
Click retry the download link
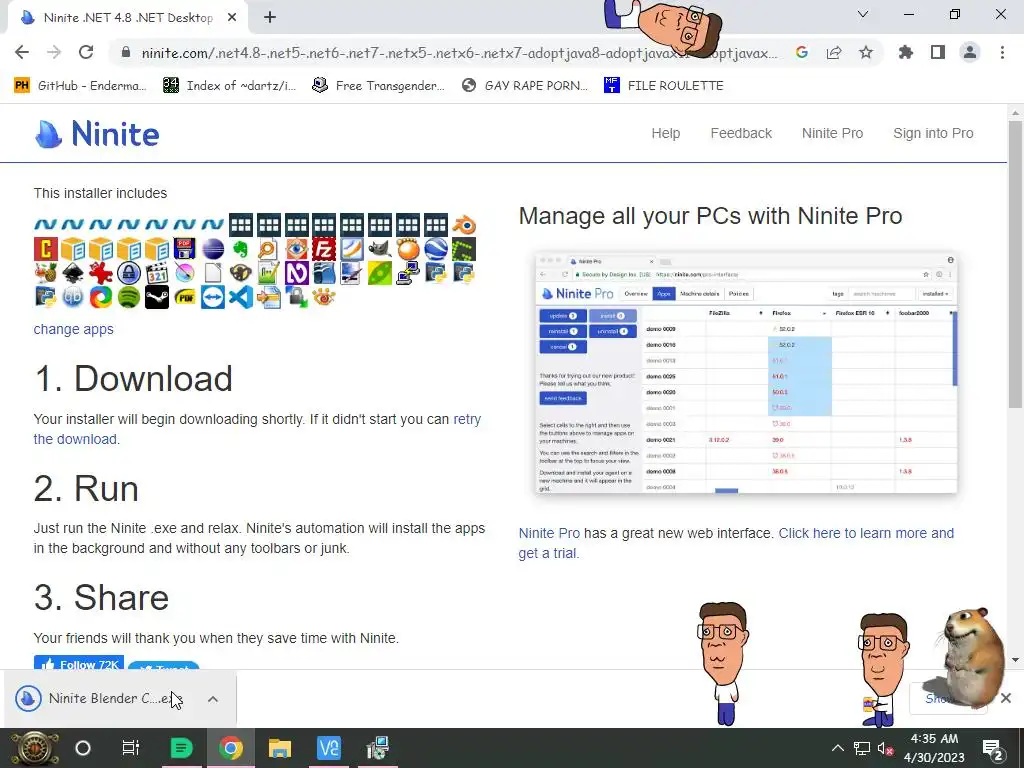click(467, 419)
